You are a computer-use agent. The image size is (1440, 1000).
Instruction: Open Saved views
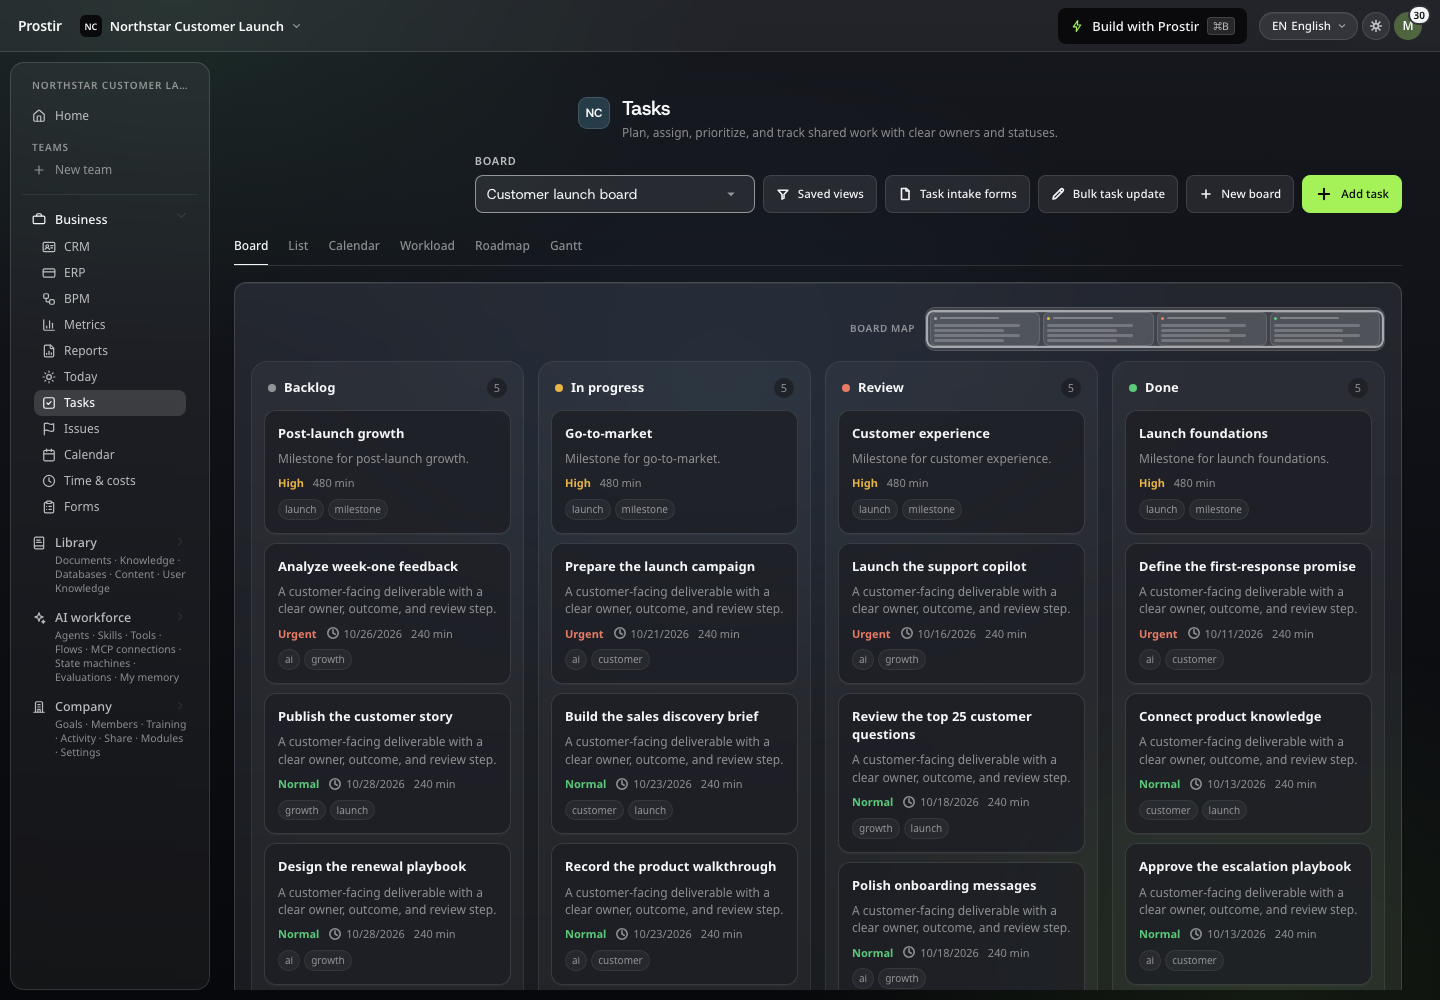[820, 194]
